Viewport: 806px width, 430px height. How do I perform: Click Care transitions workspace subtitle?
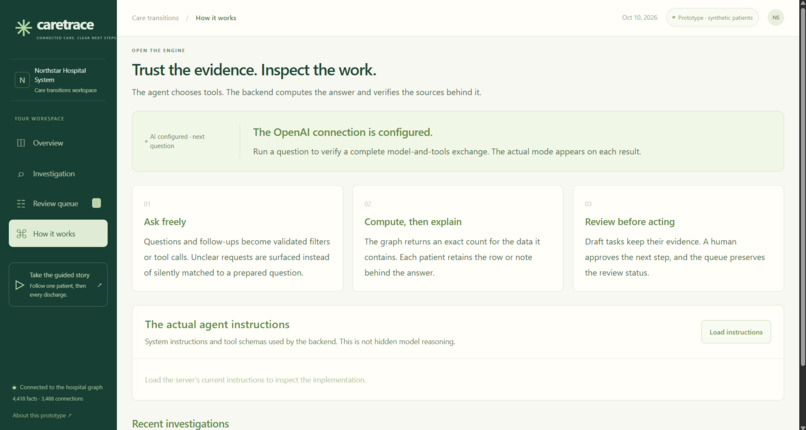[65, 90]
